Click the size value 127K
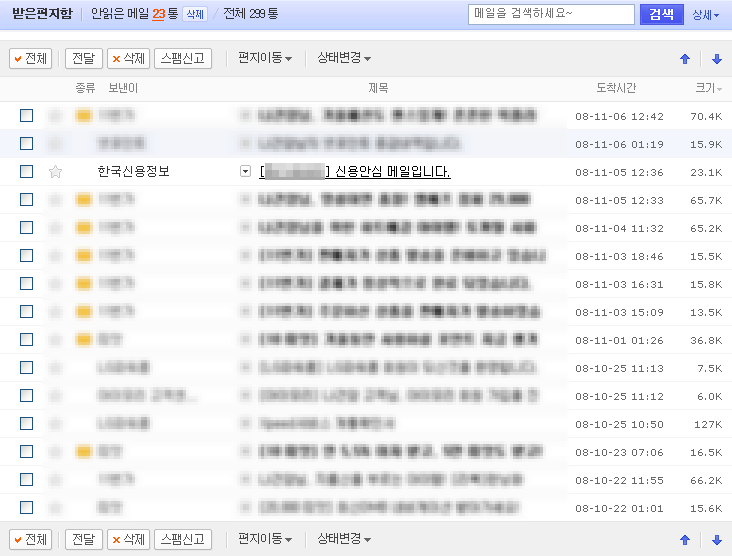This screenshot has width=732, height=556. click(708, 424)
